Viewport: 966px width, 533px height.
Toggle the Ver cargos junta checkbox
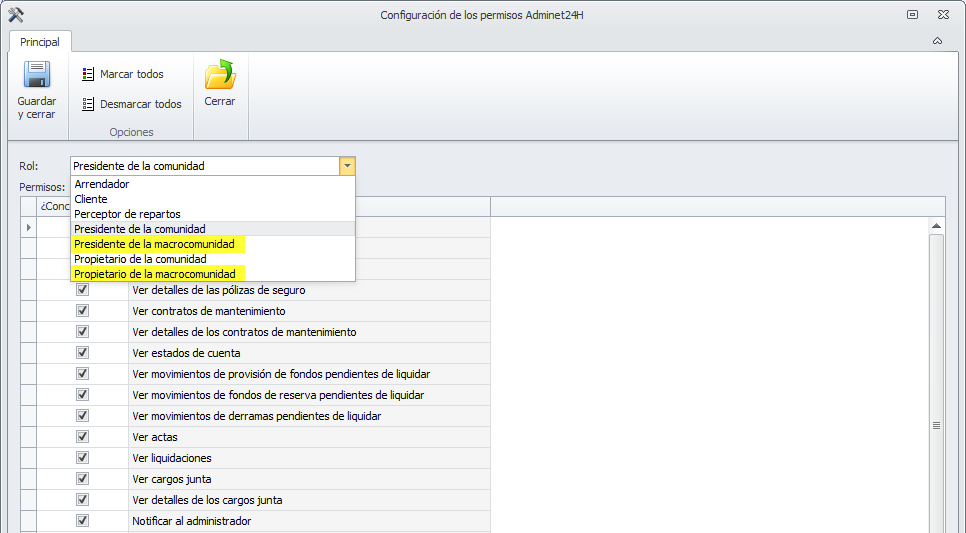[82, 478]
